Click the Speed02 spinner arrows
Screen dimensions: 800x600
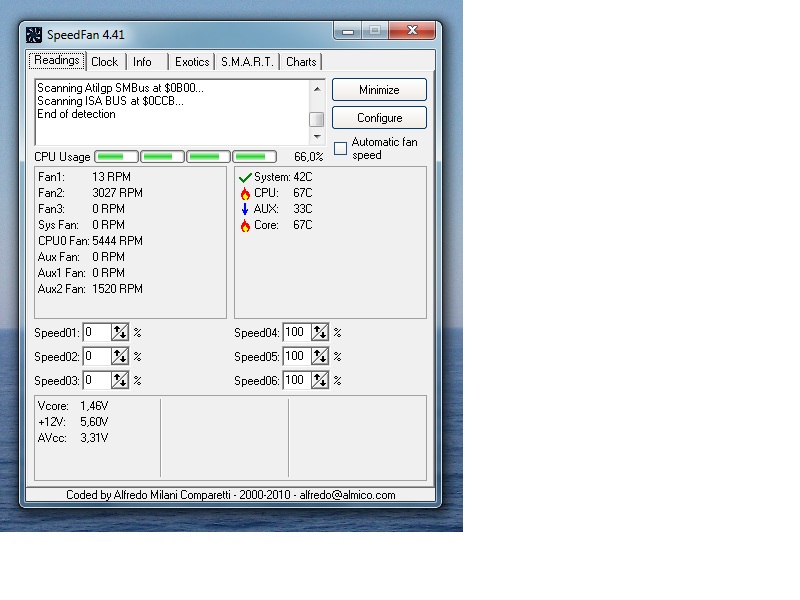120,357
